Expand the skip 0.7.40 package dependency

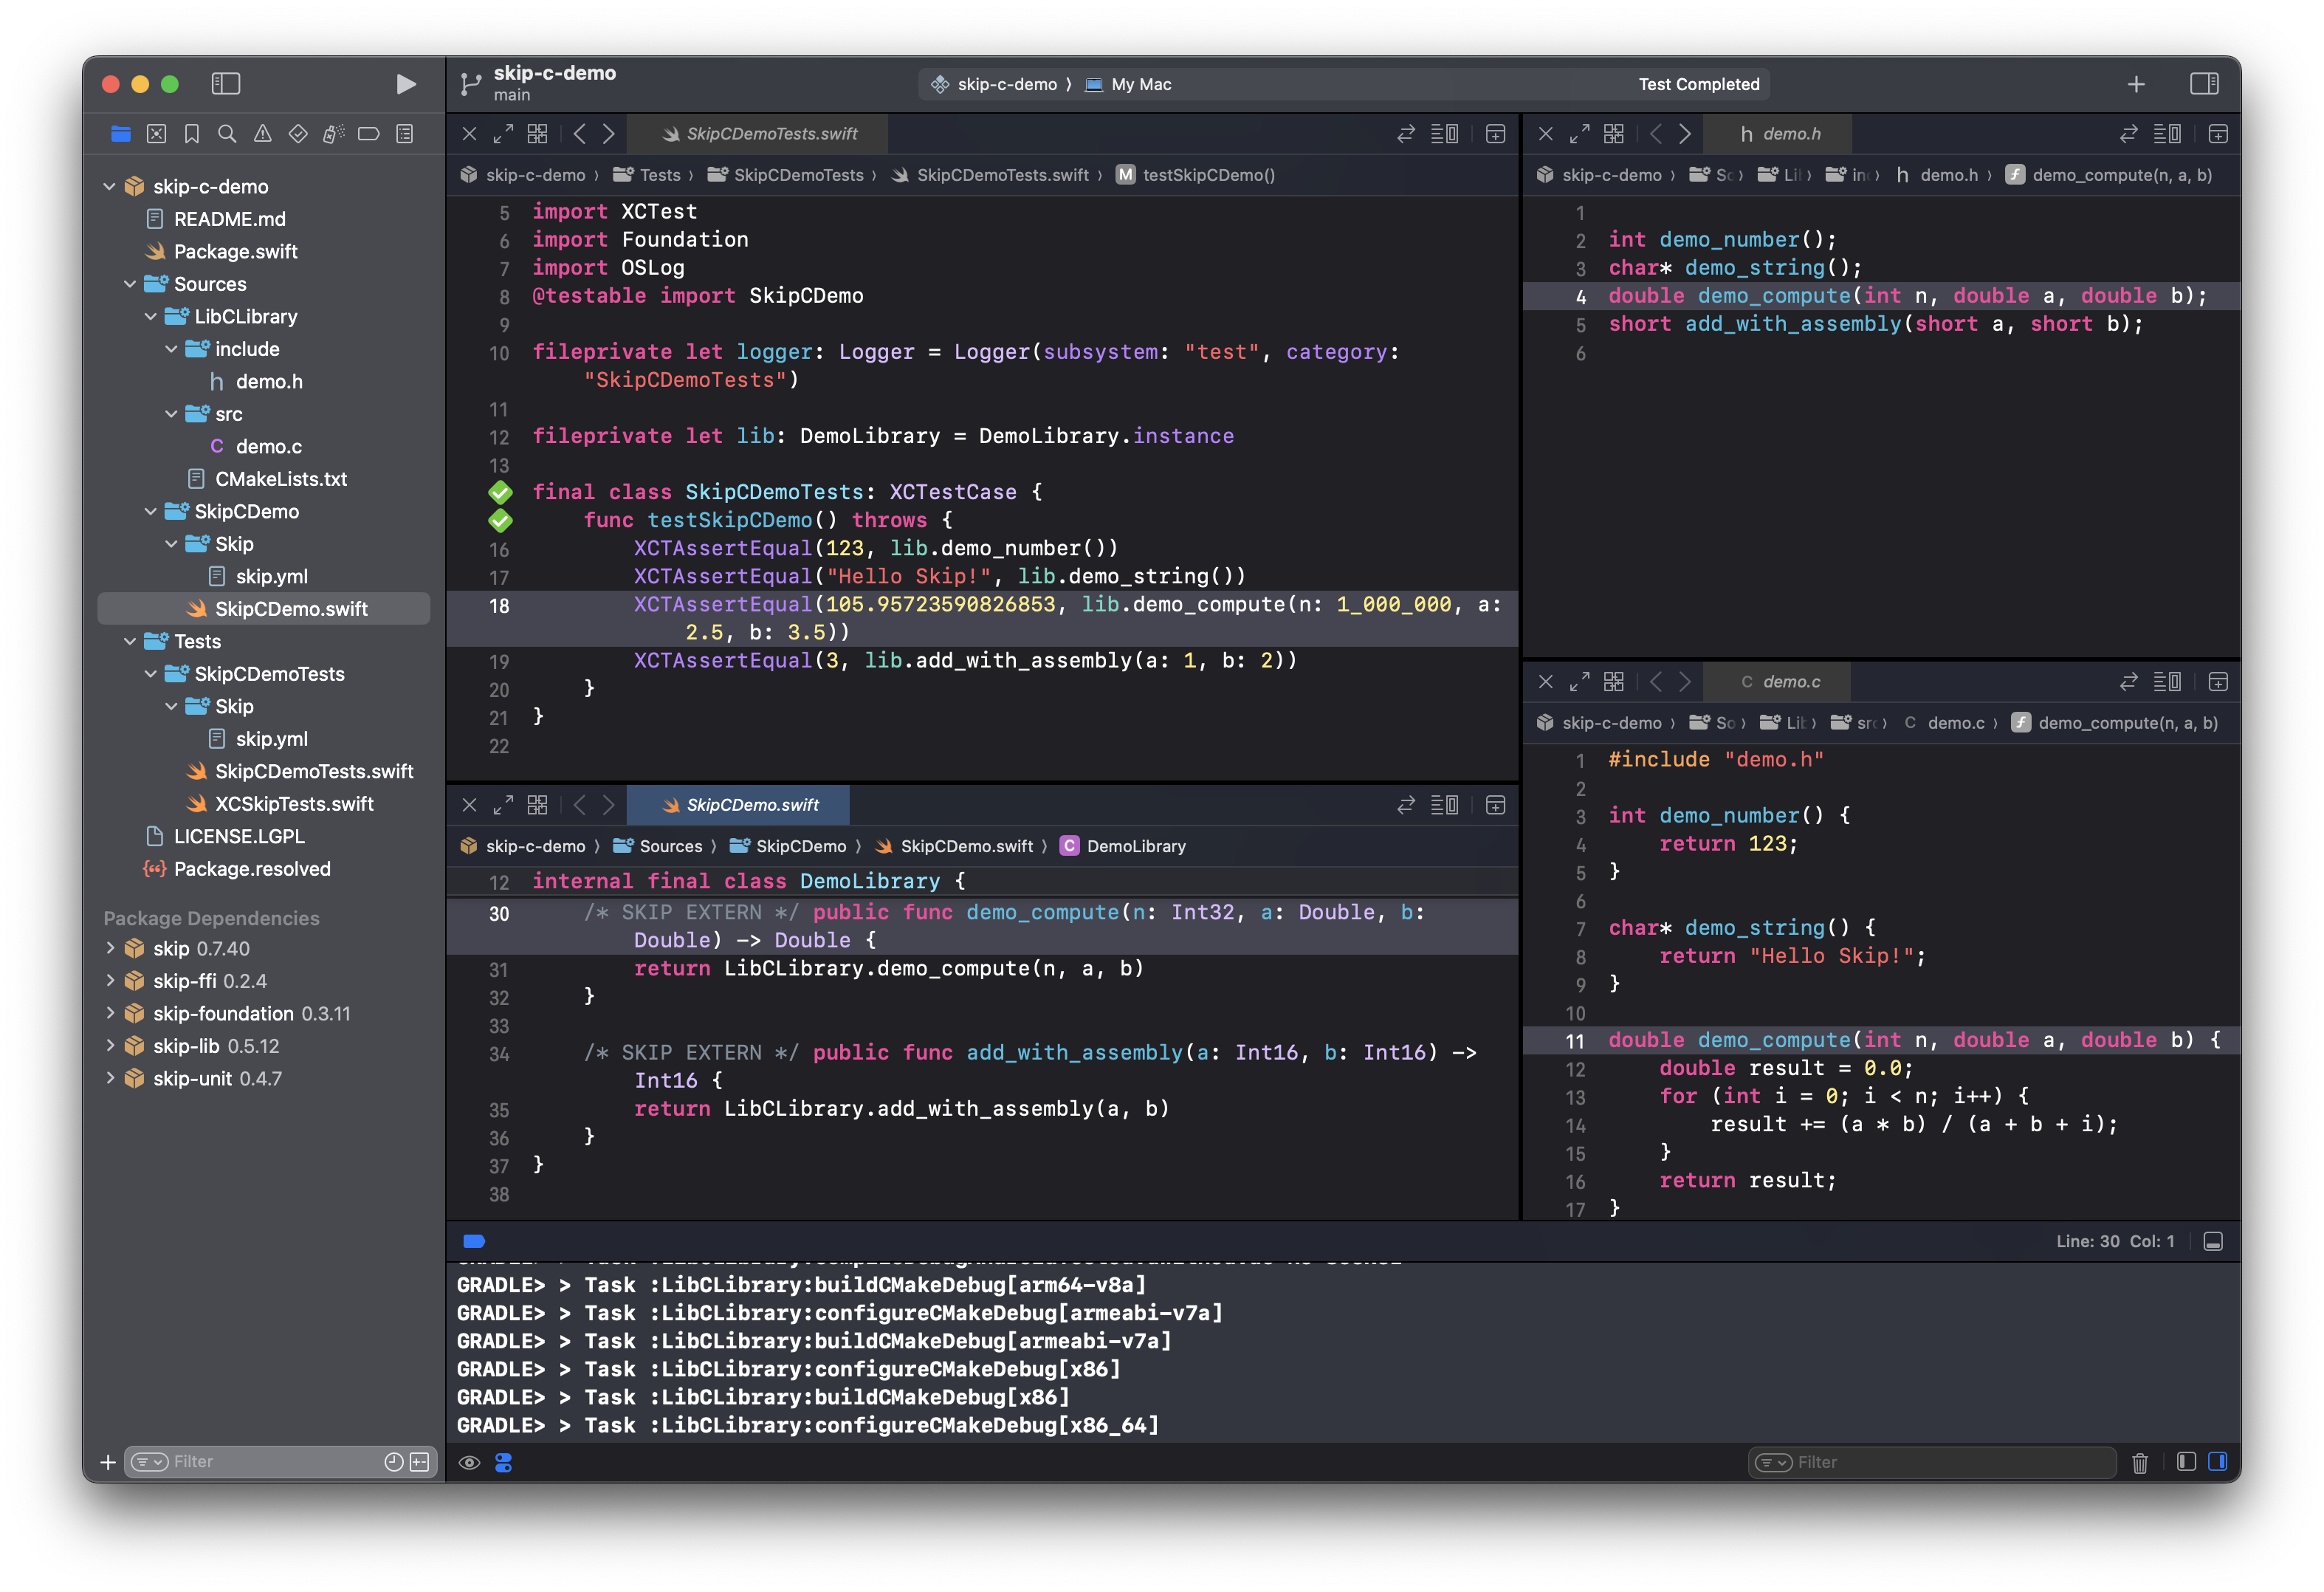(110, 948)
